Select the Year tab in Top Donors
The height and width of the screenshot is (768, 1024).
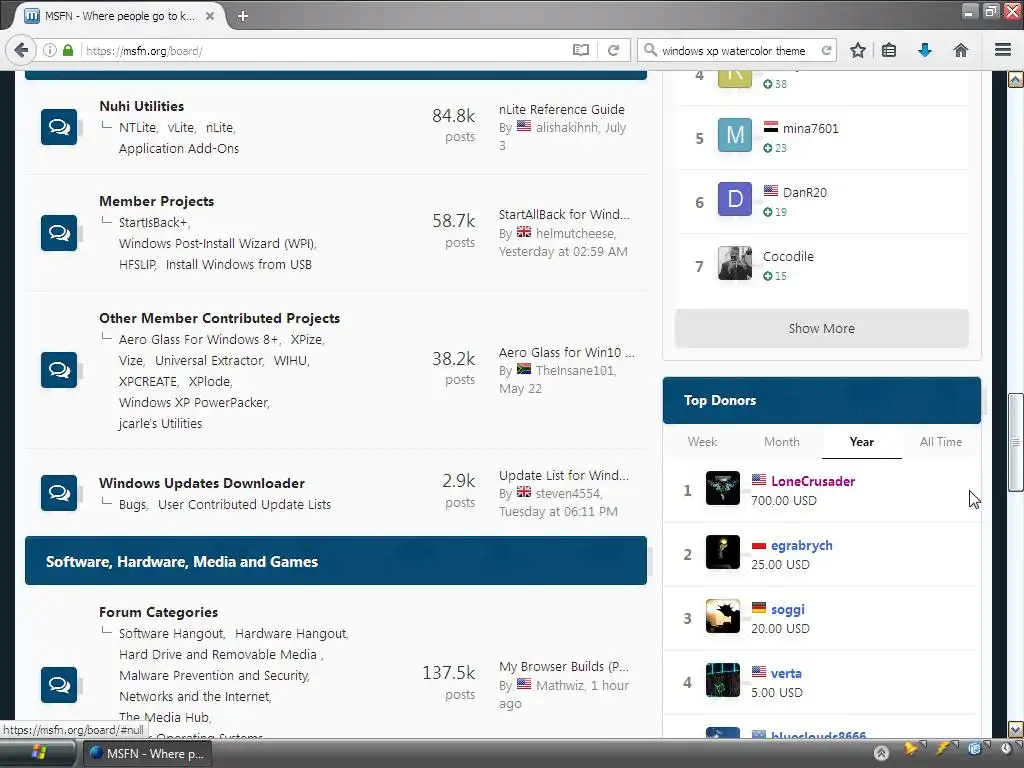pos(861,442)
